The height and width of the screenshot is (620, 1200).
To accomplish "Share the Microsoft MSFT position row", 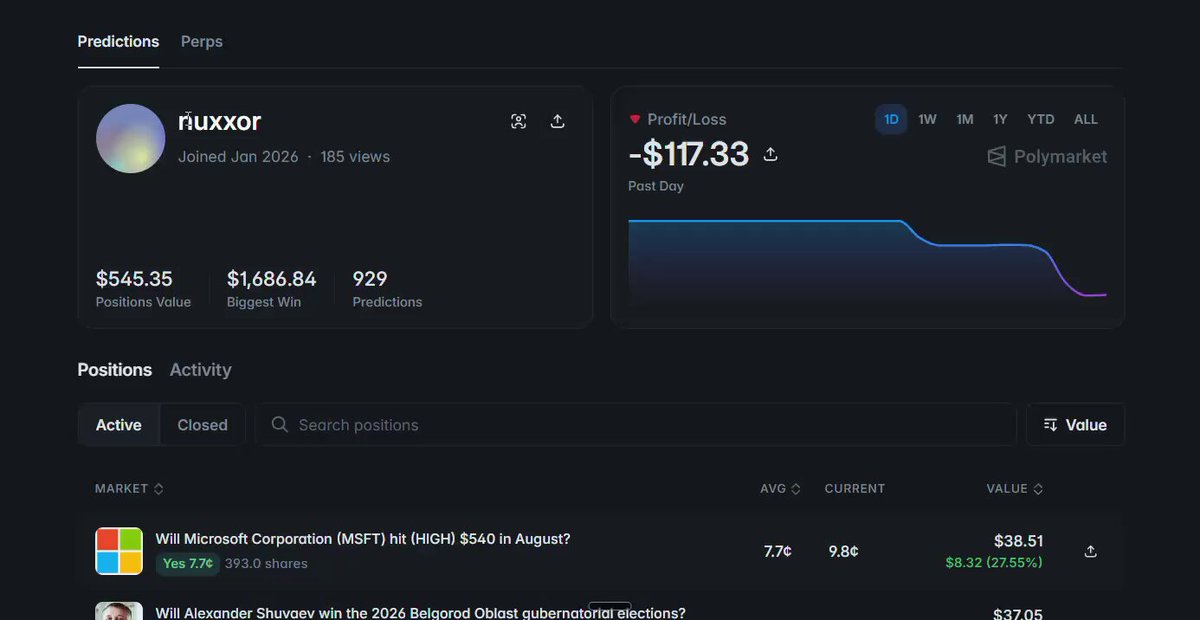I will (1091, 551).
